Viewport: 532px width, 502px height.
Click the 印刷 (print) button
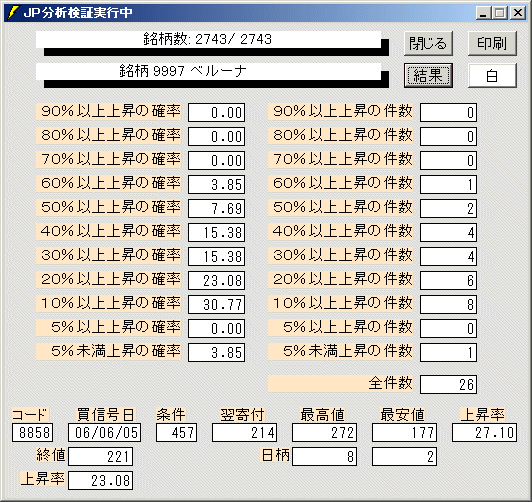click(492, 43)
